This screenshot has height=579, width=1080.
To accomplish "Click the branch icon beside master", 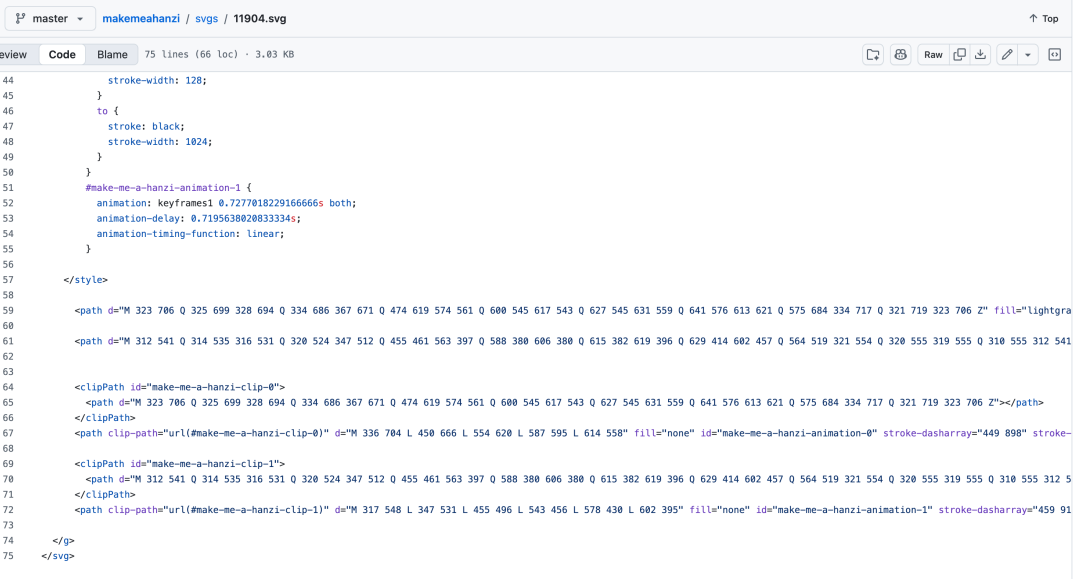I will [x=21, y=19].
